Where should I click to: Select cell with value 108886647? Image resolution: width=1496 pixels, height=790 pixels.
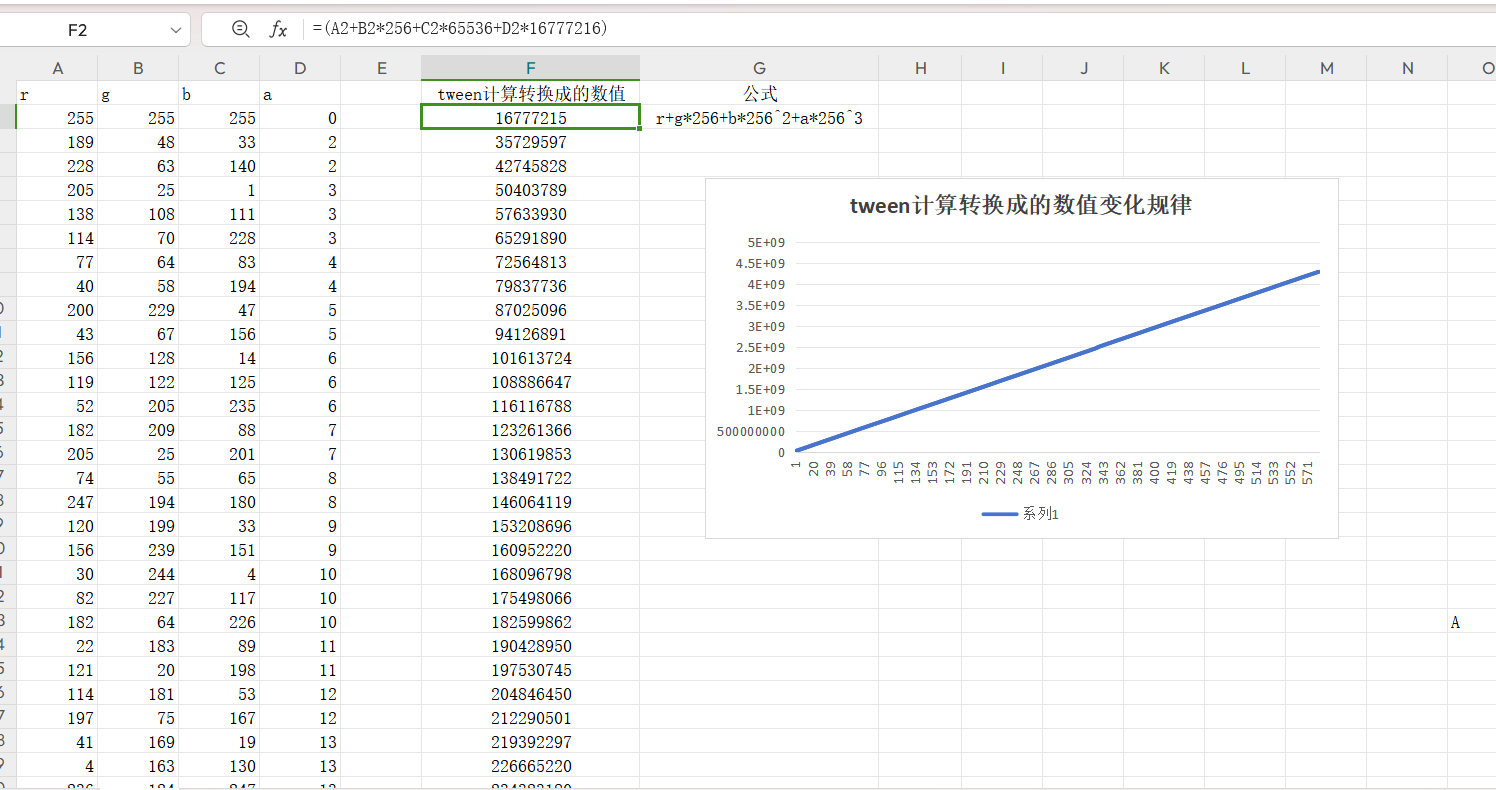(531, 382)
